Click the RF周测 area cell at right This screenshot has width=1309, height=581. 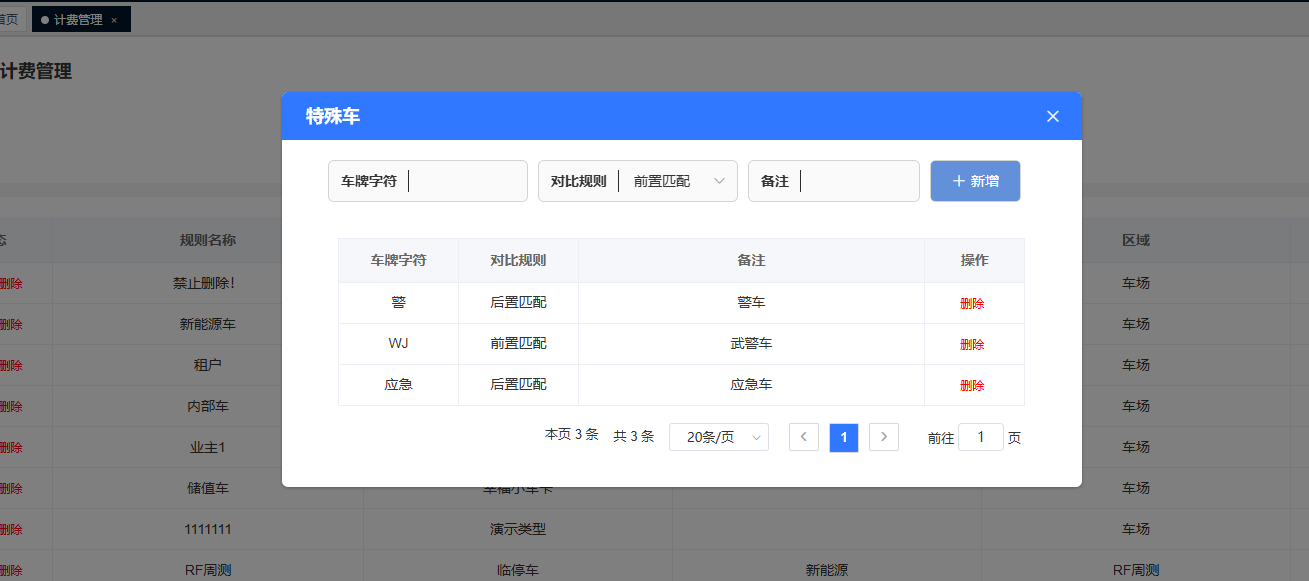click(x=1136, y=570)
